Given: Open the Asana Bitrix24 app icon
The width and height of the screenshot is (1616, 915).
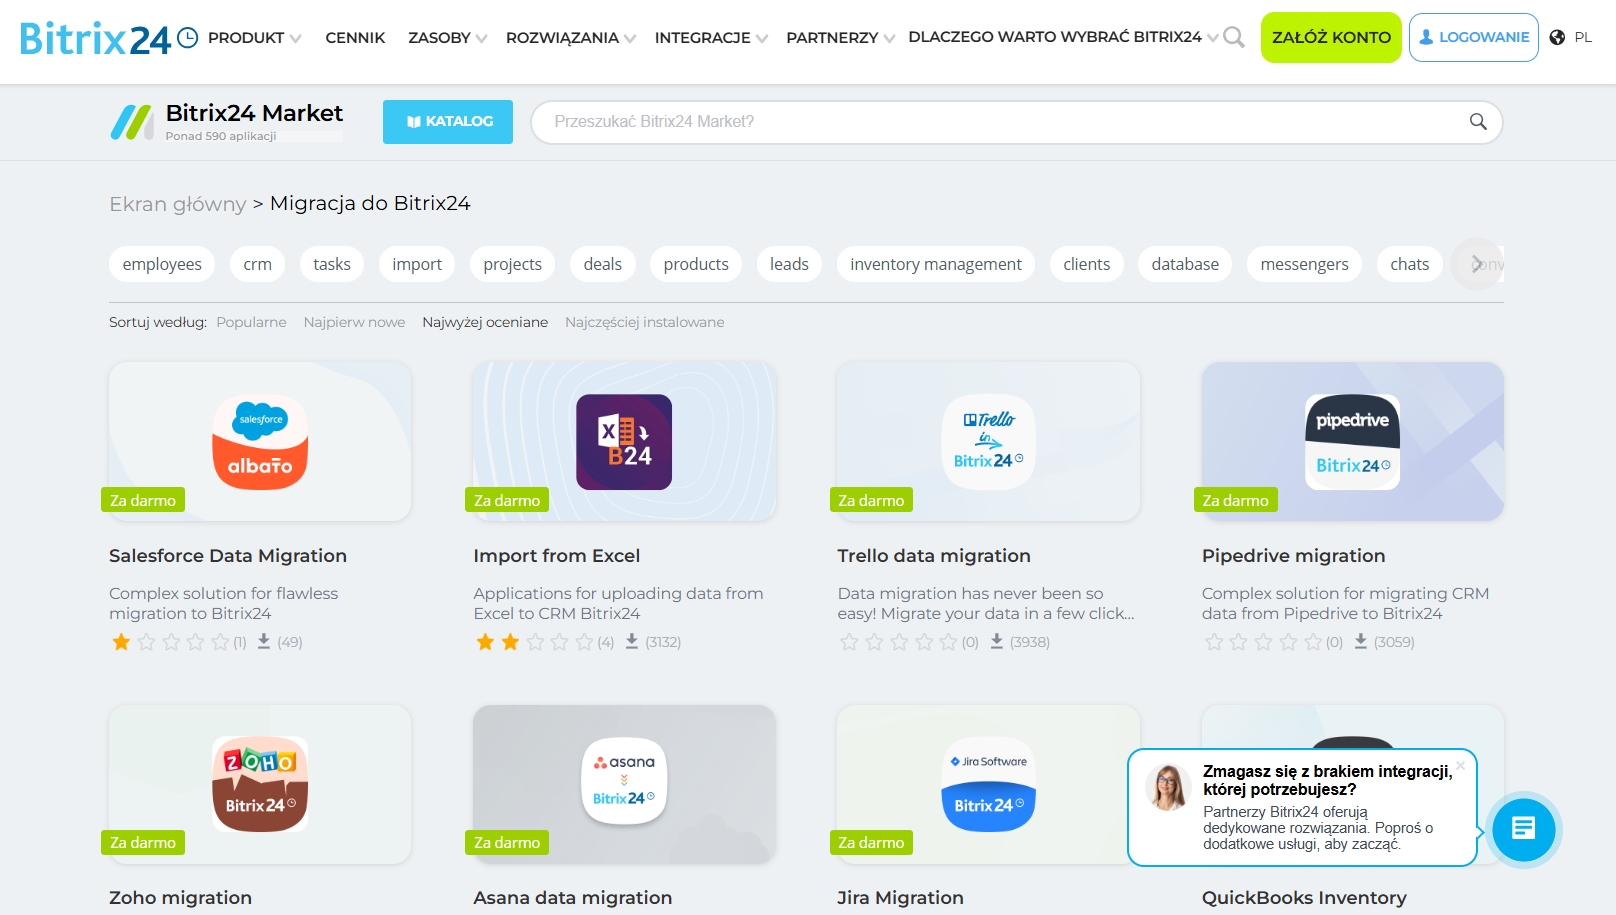Looking at the screenshot, I should (624, 781).
